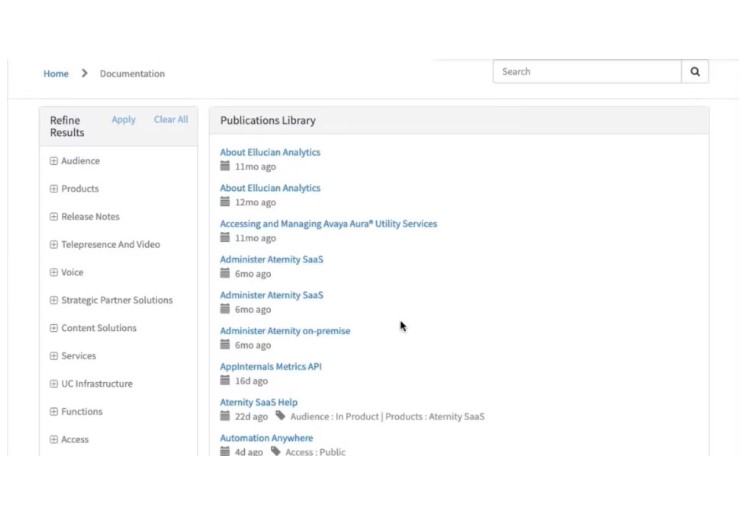Click the search magnifier icon button
Image resolution: width=746 pixels, height=528 pixels.
coord(695,72)
